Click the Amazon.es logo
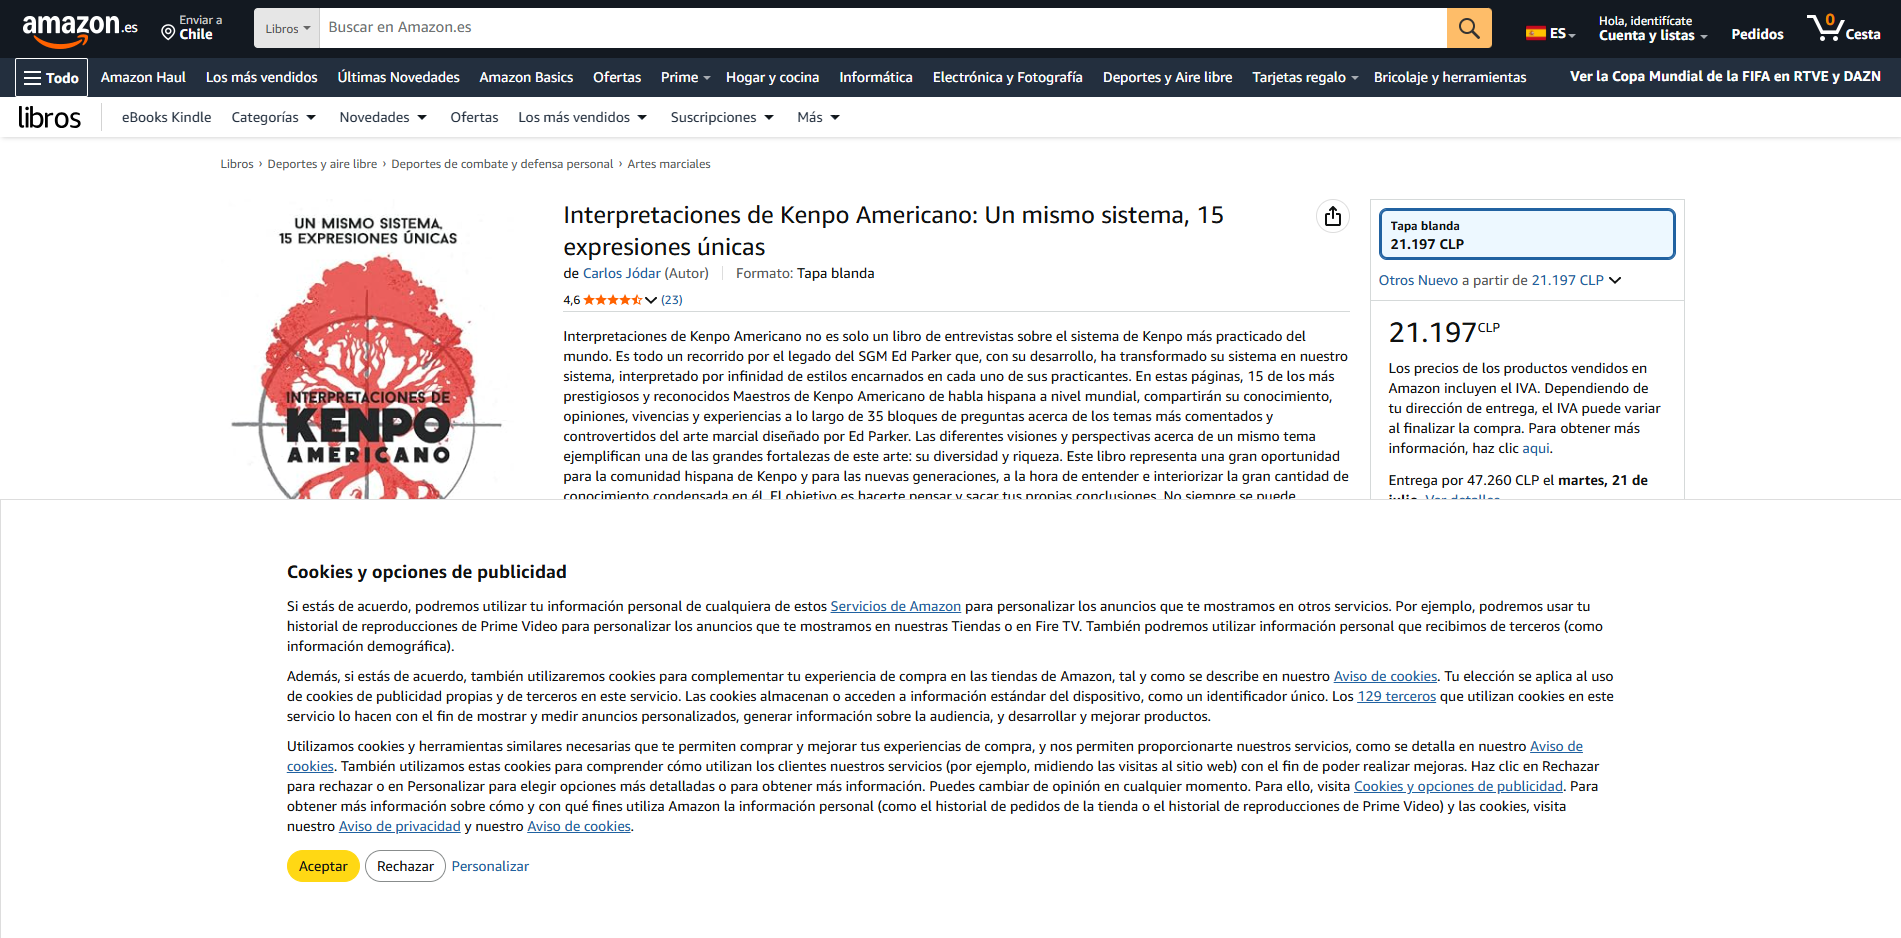 80,30
